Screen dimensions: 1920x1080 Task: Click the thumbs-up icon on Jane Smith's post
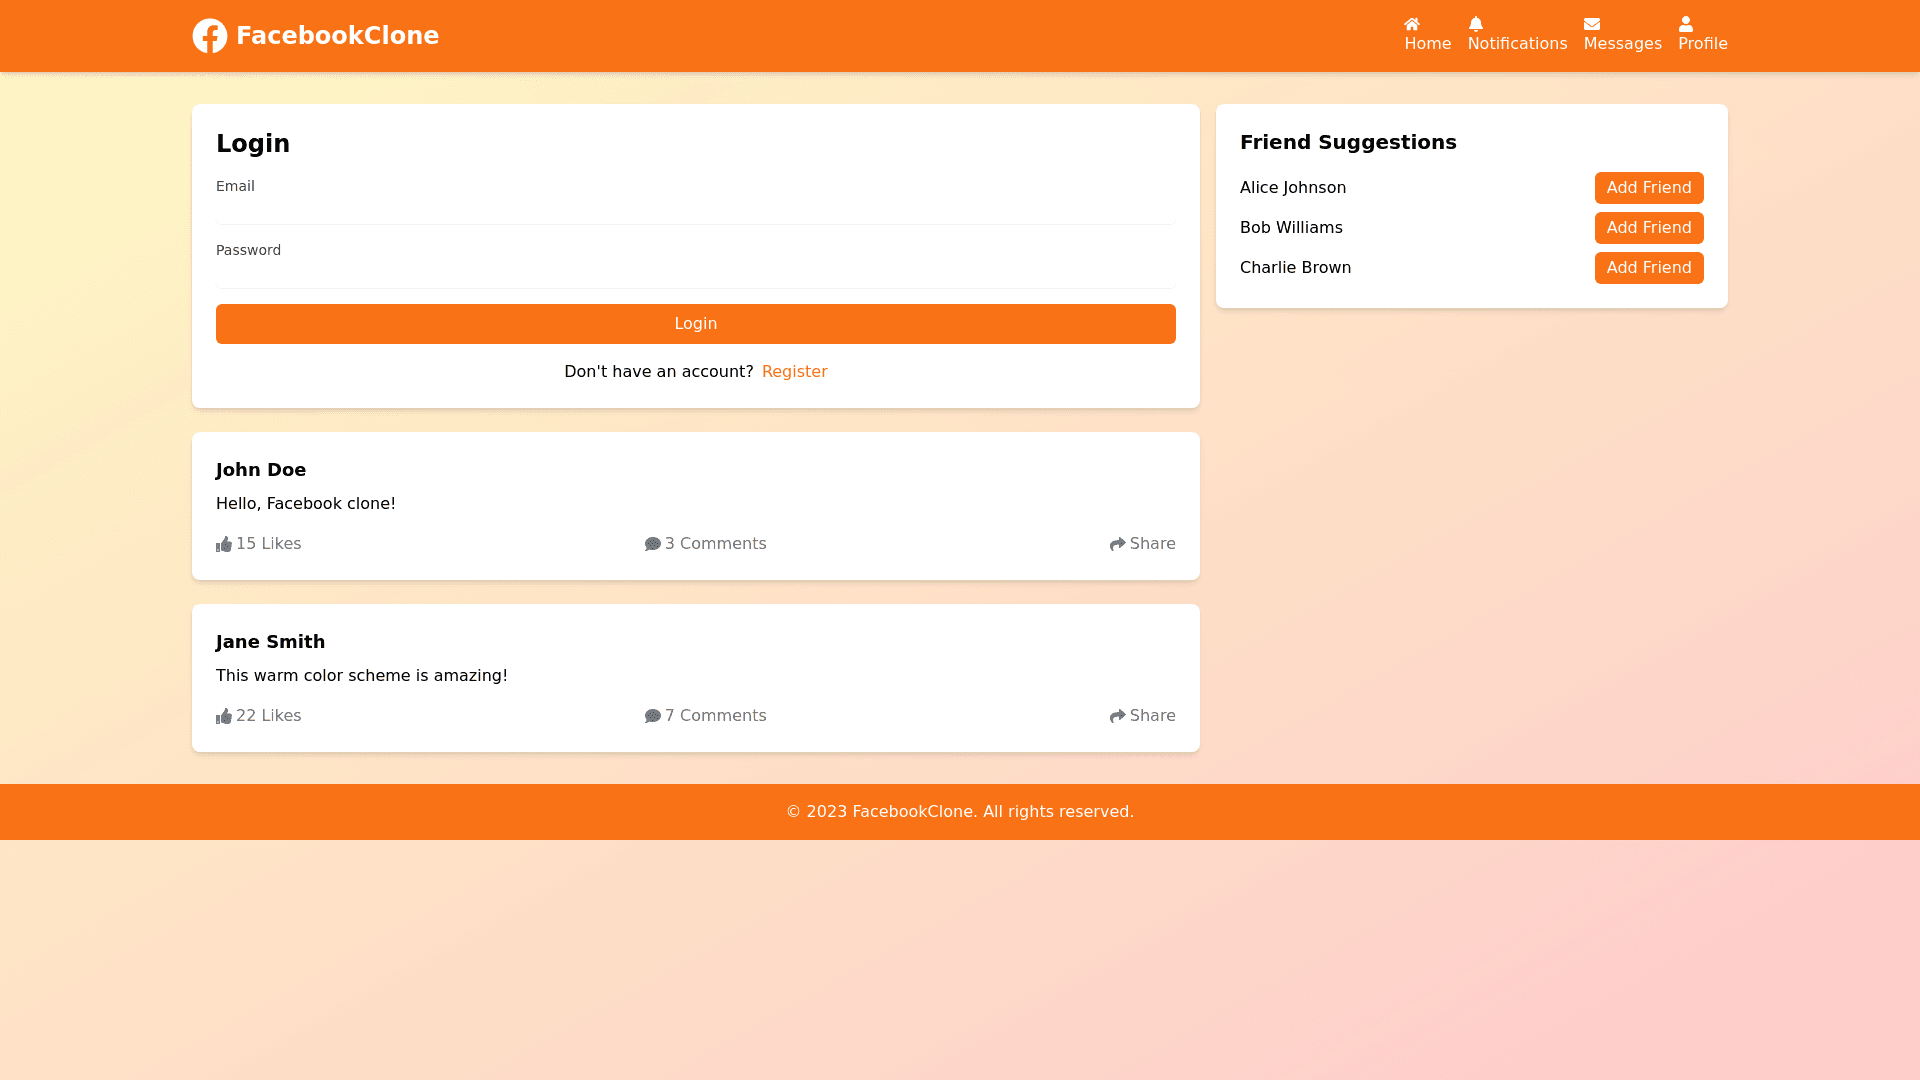[x=224, y=716]
